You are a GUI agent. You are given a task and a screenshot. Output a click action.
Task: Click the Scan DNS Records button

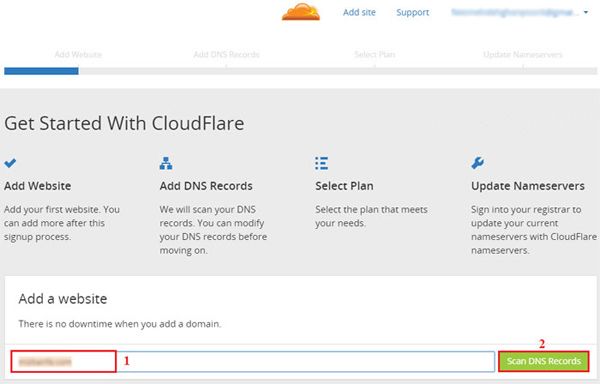[x=543, y=361]
